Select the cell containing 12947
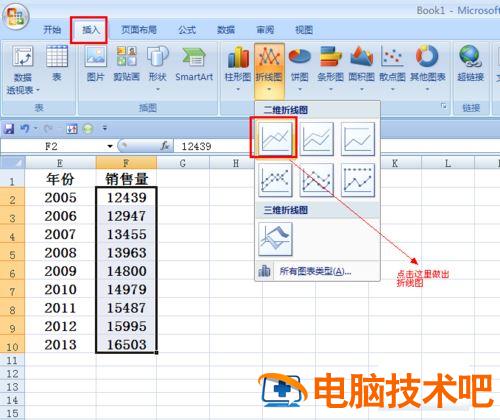The height and width of the screenshot is (420, 500). click(x=126, y=216)
